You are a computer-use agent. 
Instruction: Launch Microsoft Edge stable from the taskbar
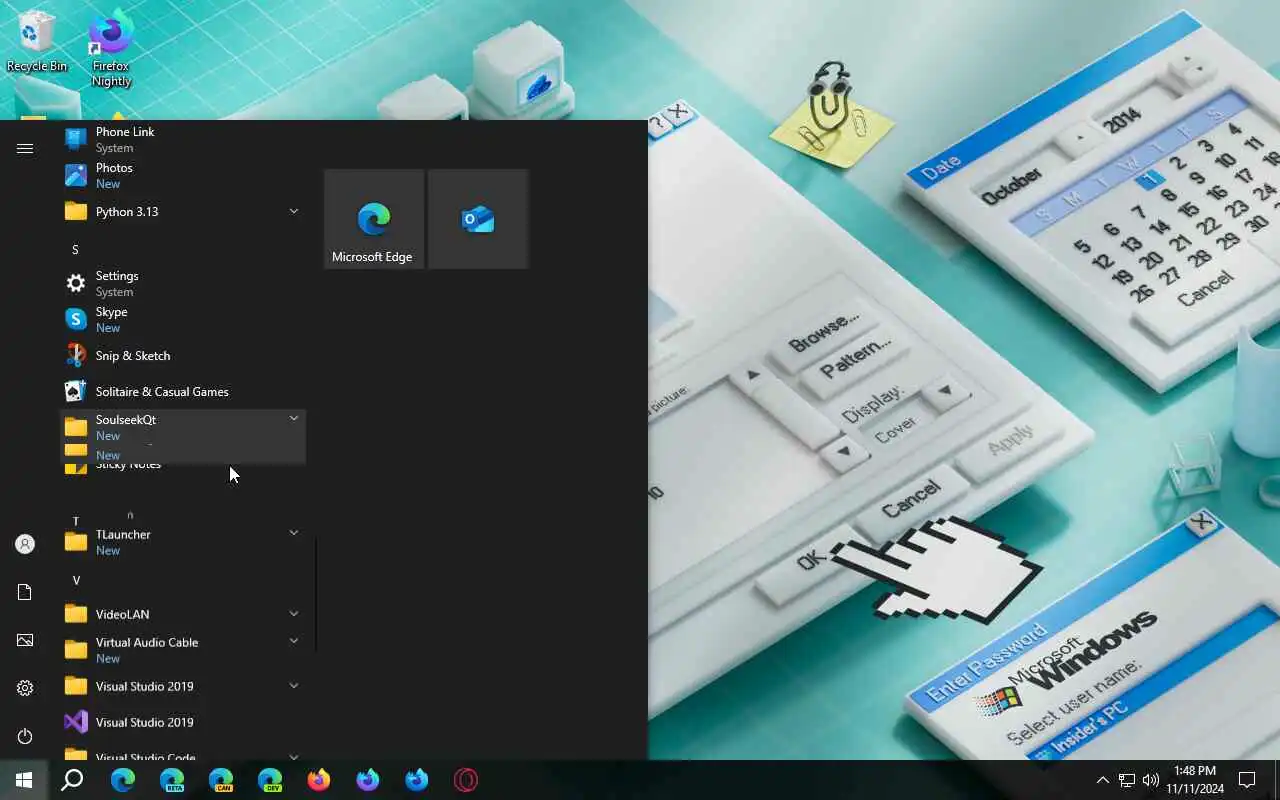tap(123, 780)
